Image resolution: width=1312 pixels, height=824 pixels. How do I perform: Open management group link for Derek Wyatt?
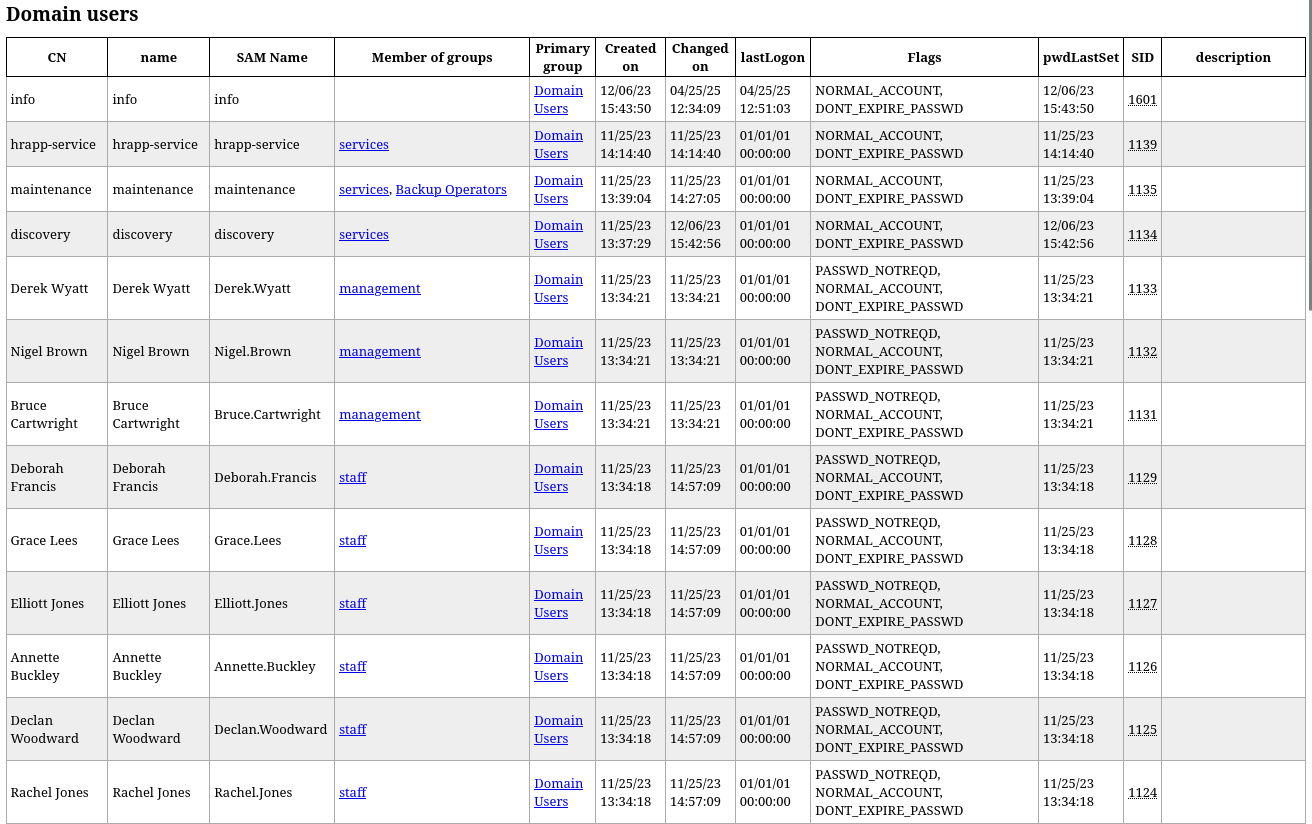[380, 288]
